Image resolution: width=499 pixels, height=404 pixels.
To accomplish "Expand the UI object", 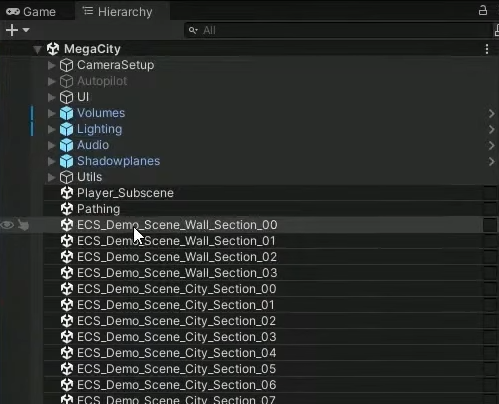I will [51, 97].
